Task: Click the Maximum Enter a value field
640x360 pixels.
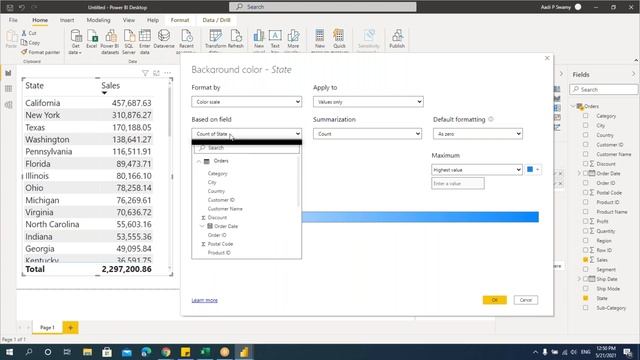Action: [x=458, y=184]
